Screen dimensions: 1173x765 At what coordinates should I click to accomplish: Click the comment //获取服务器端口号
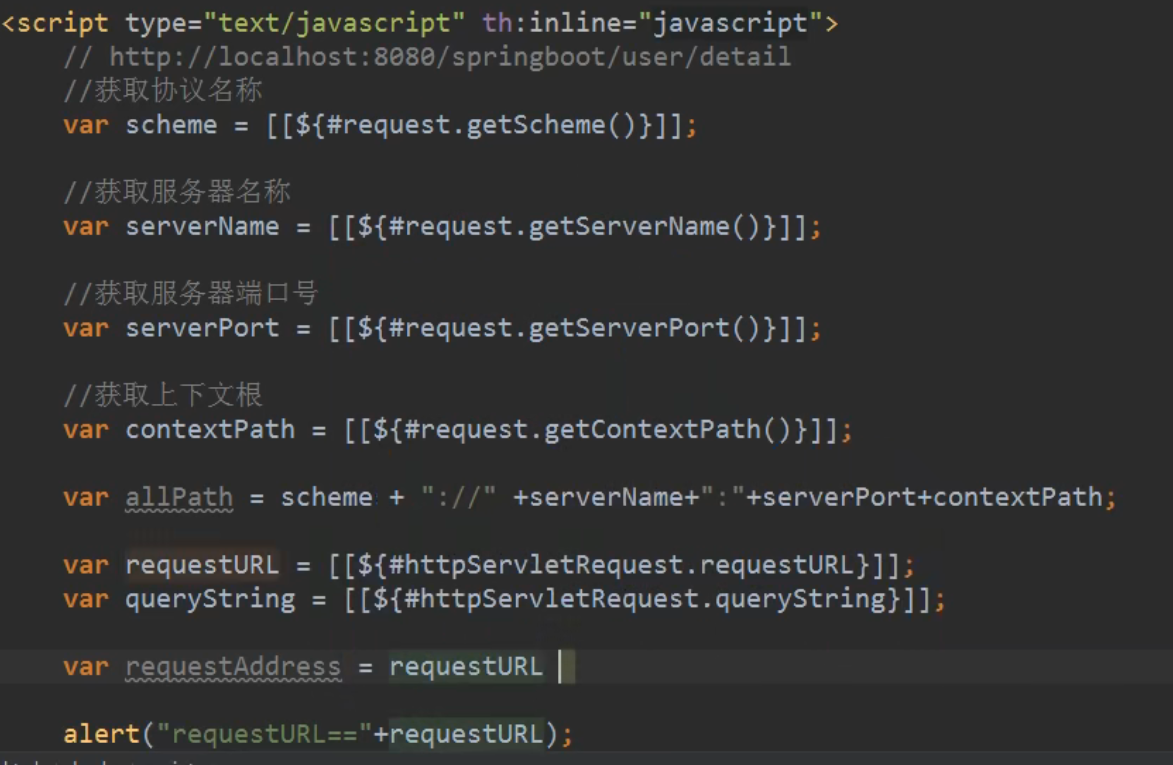click(192, 293)
